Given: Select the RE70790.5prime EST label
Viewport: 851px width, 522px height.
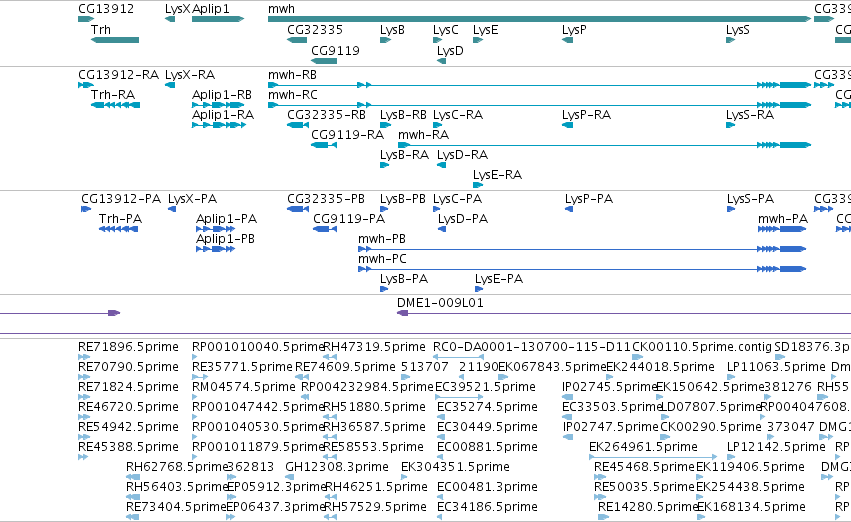Looking at the screenshot, I should (128, 367).
